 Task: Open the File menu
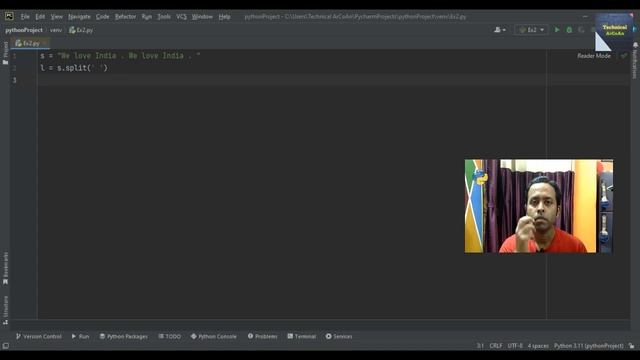[25, 17]
